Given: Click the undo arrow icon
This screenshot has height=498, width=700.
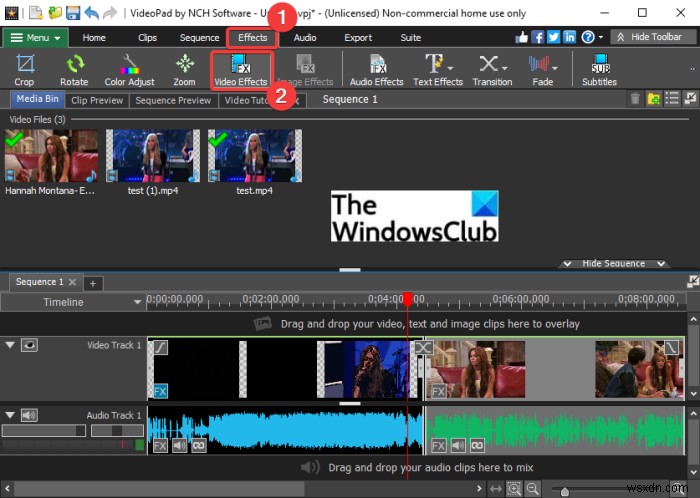Looking at the screenshot, I should (x=92, y=12).
